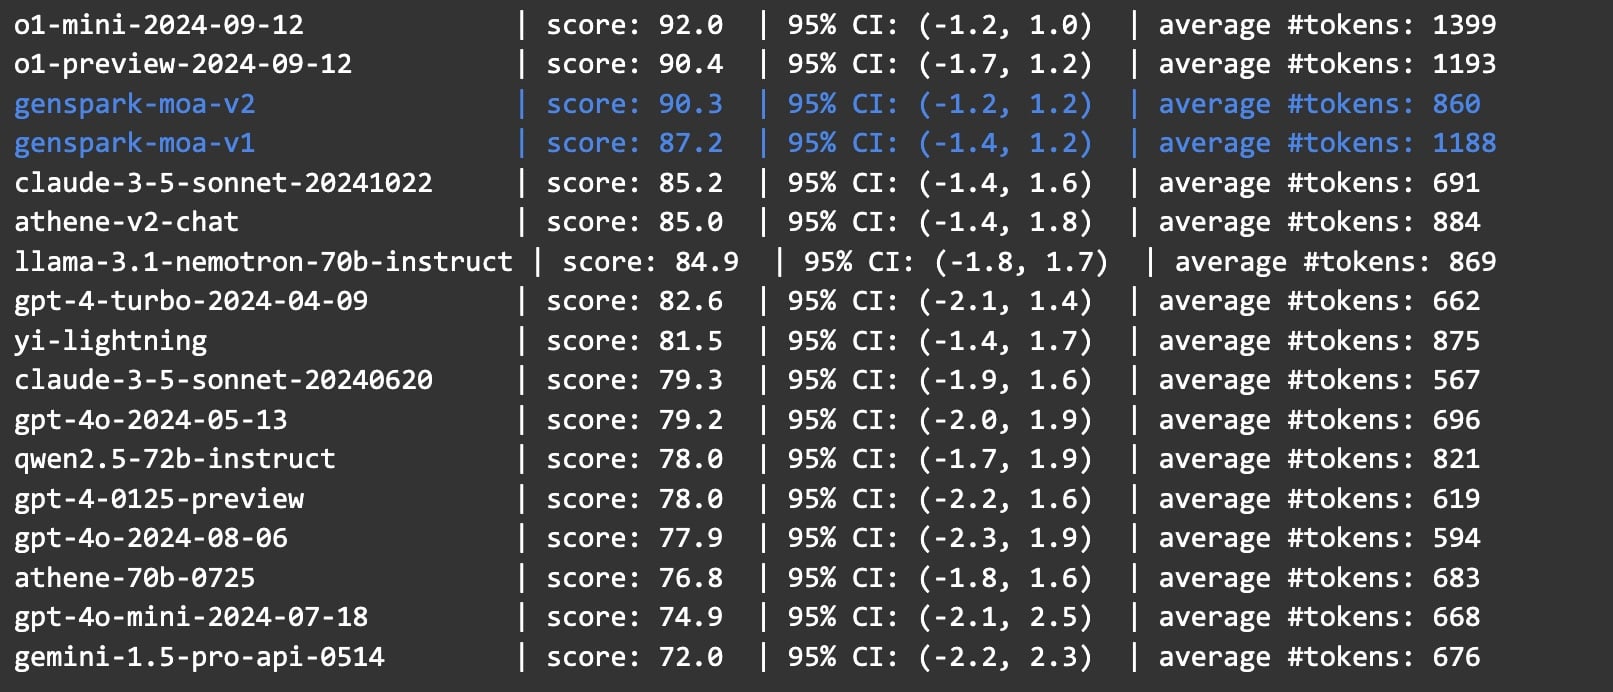1613x692 pixels.
Task: Click average #tokens: 869
Action: [x=1336, y=262]
